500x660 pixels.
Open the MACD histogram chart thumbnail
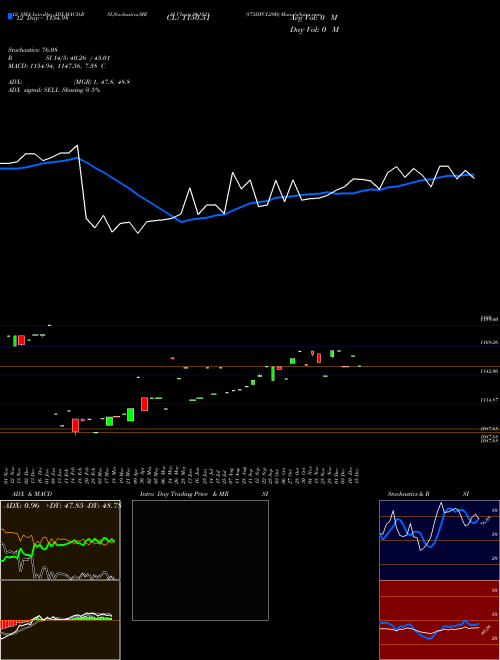pos(60,620)
